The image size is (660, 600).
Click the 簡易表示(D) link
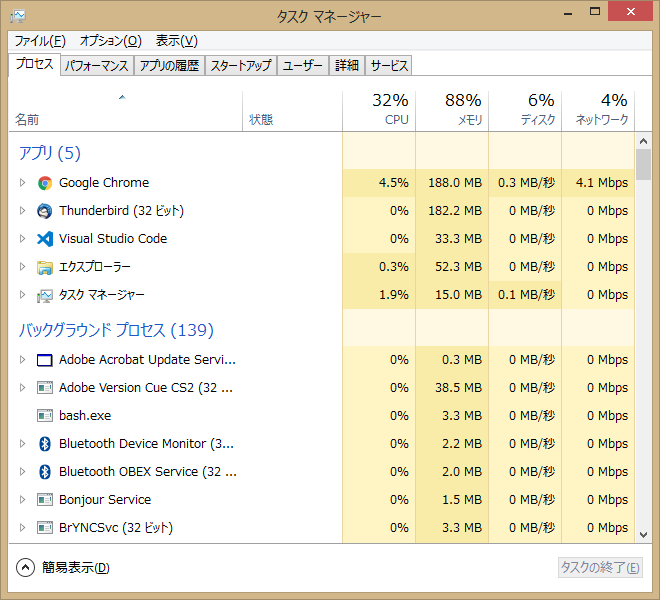point(76,568)
